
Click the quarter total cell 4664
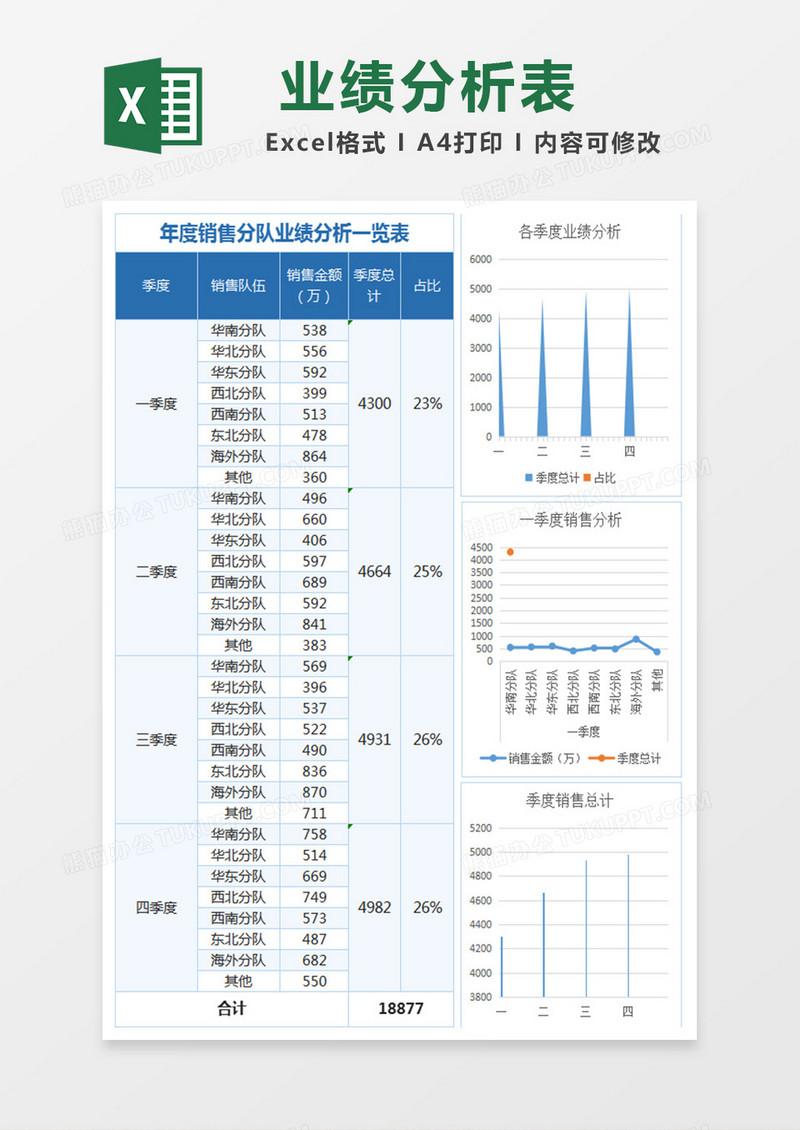coord(375,572)
